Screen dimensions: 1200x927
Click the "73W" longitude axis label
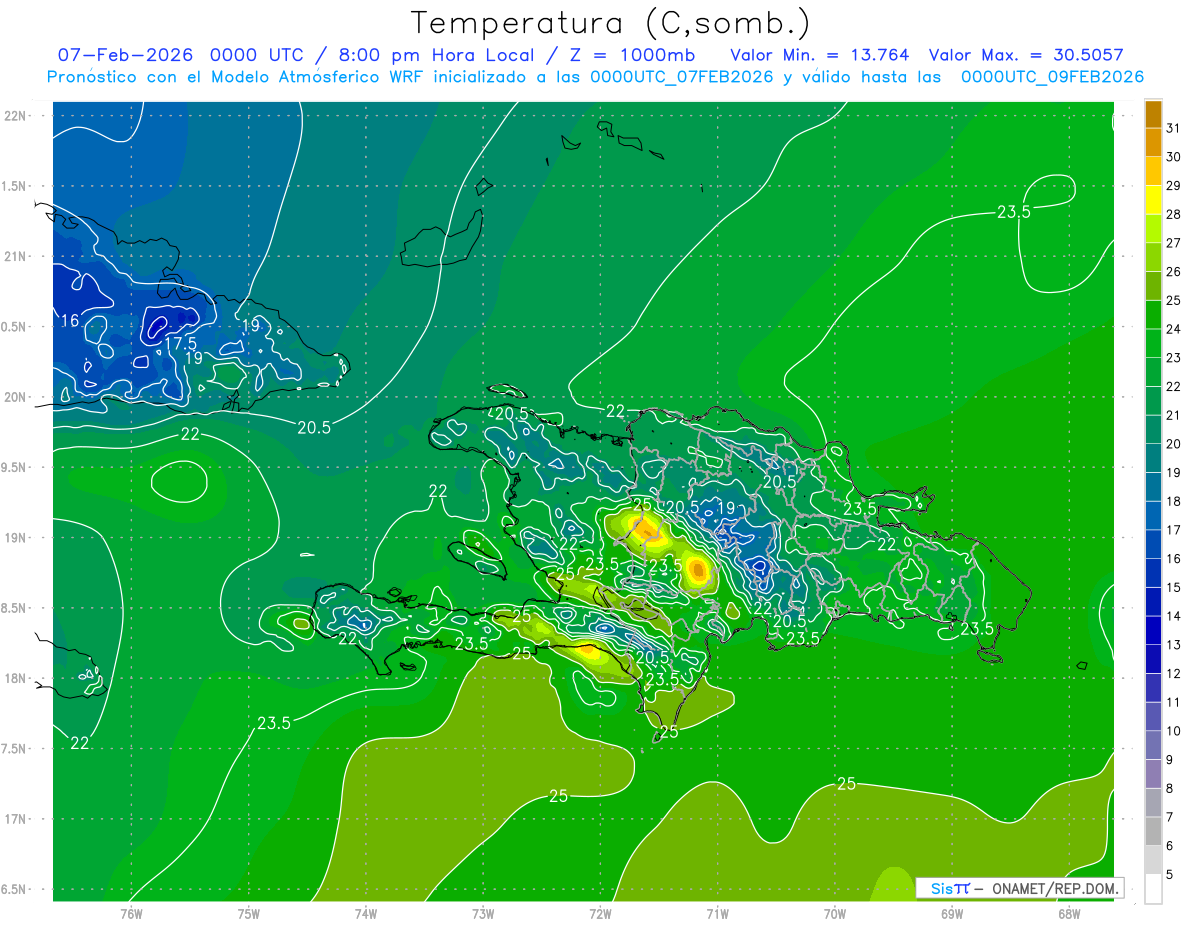pos(483,913)
